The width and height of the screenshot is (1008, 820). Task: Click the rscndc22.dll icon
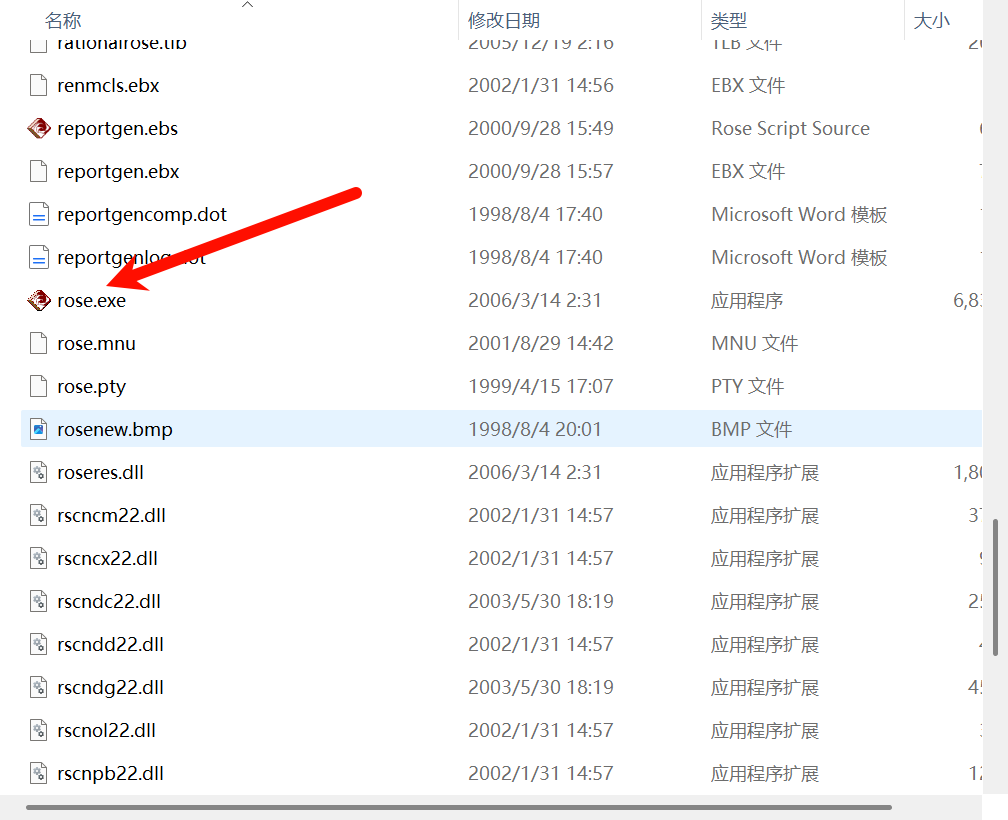pyautogui.click(x=39, y=602)
